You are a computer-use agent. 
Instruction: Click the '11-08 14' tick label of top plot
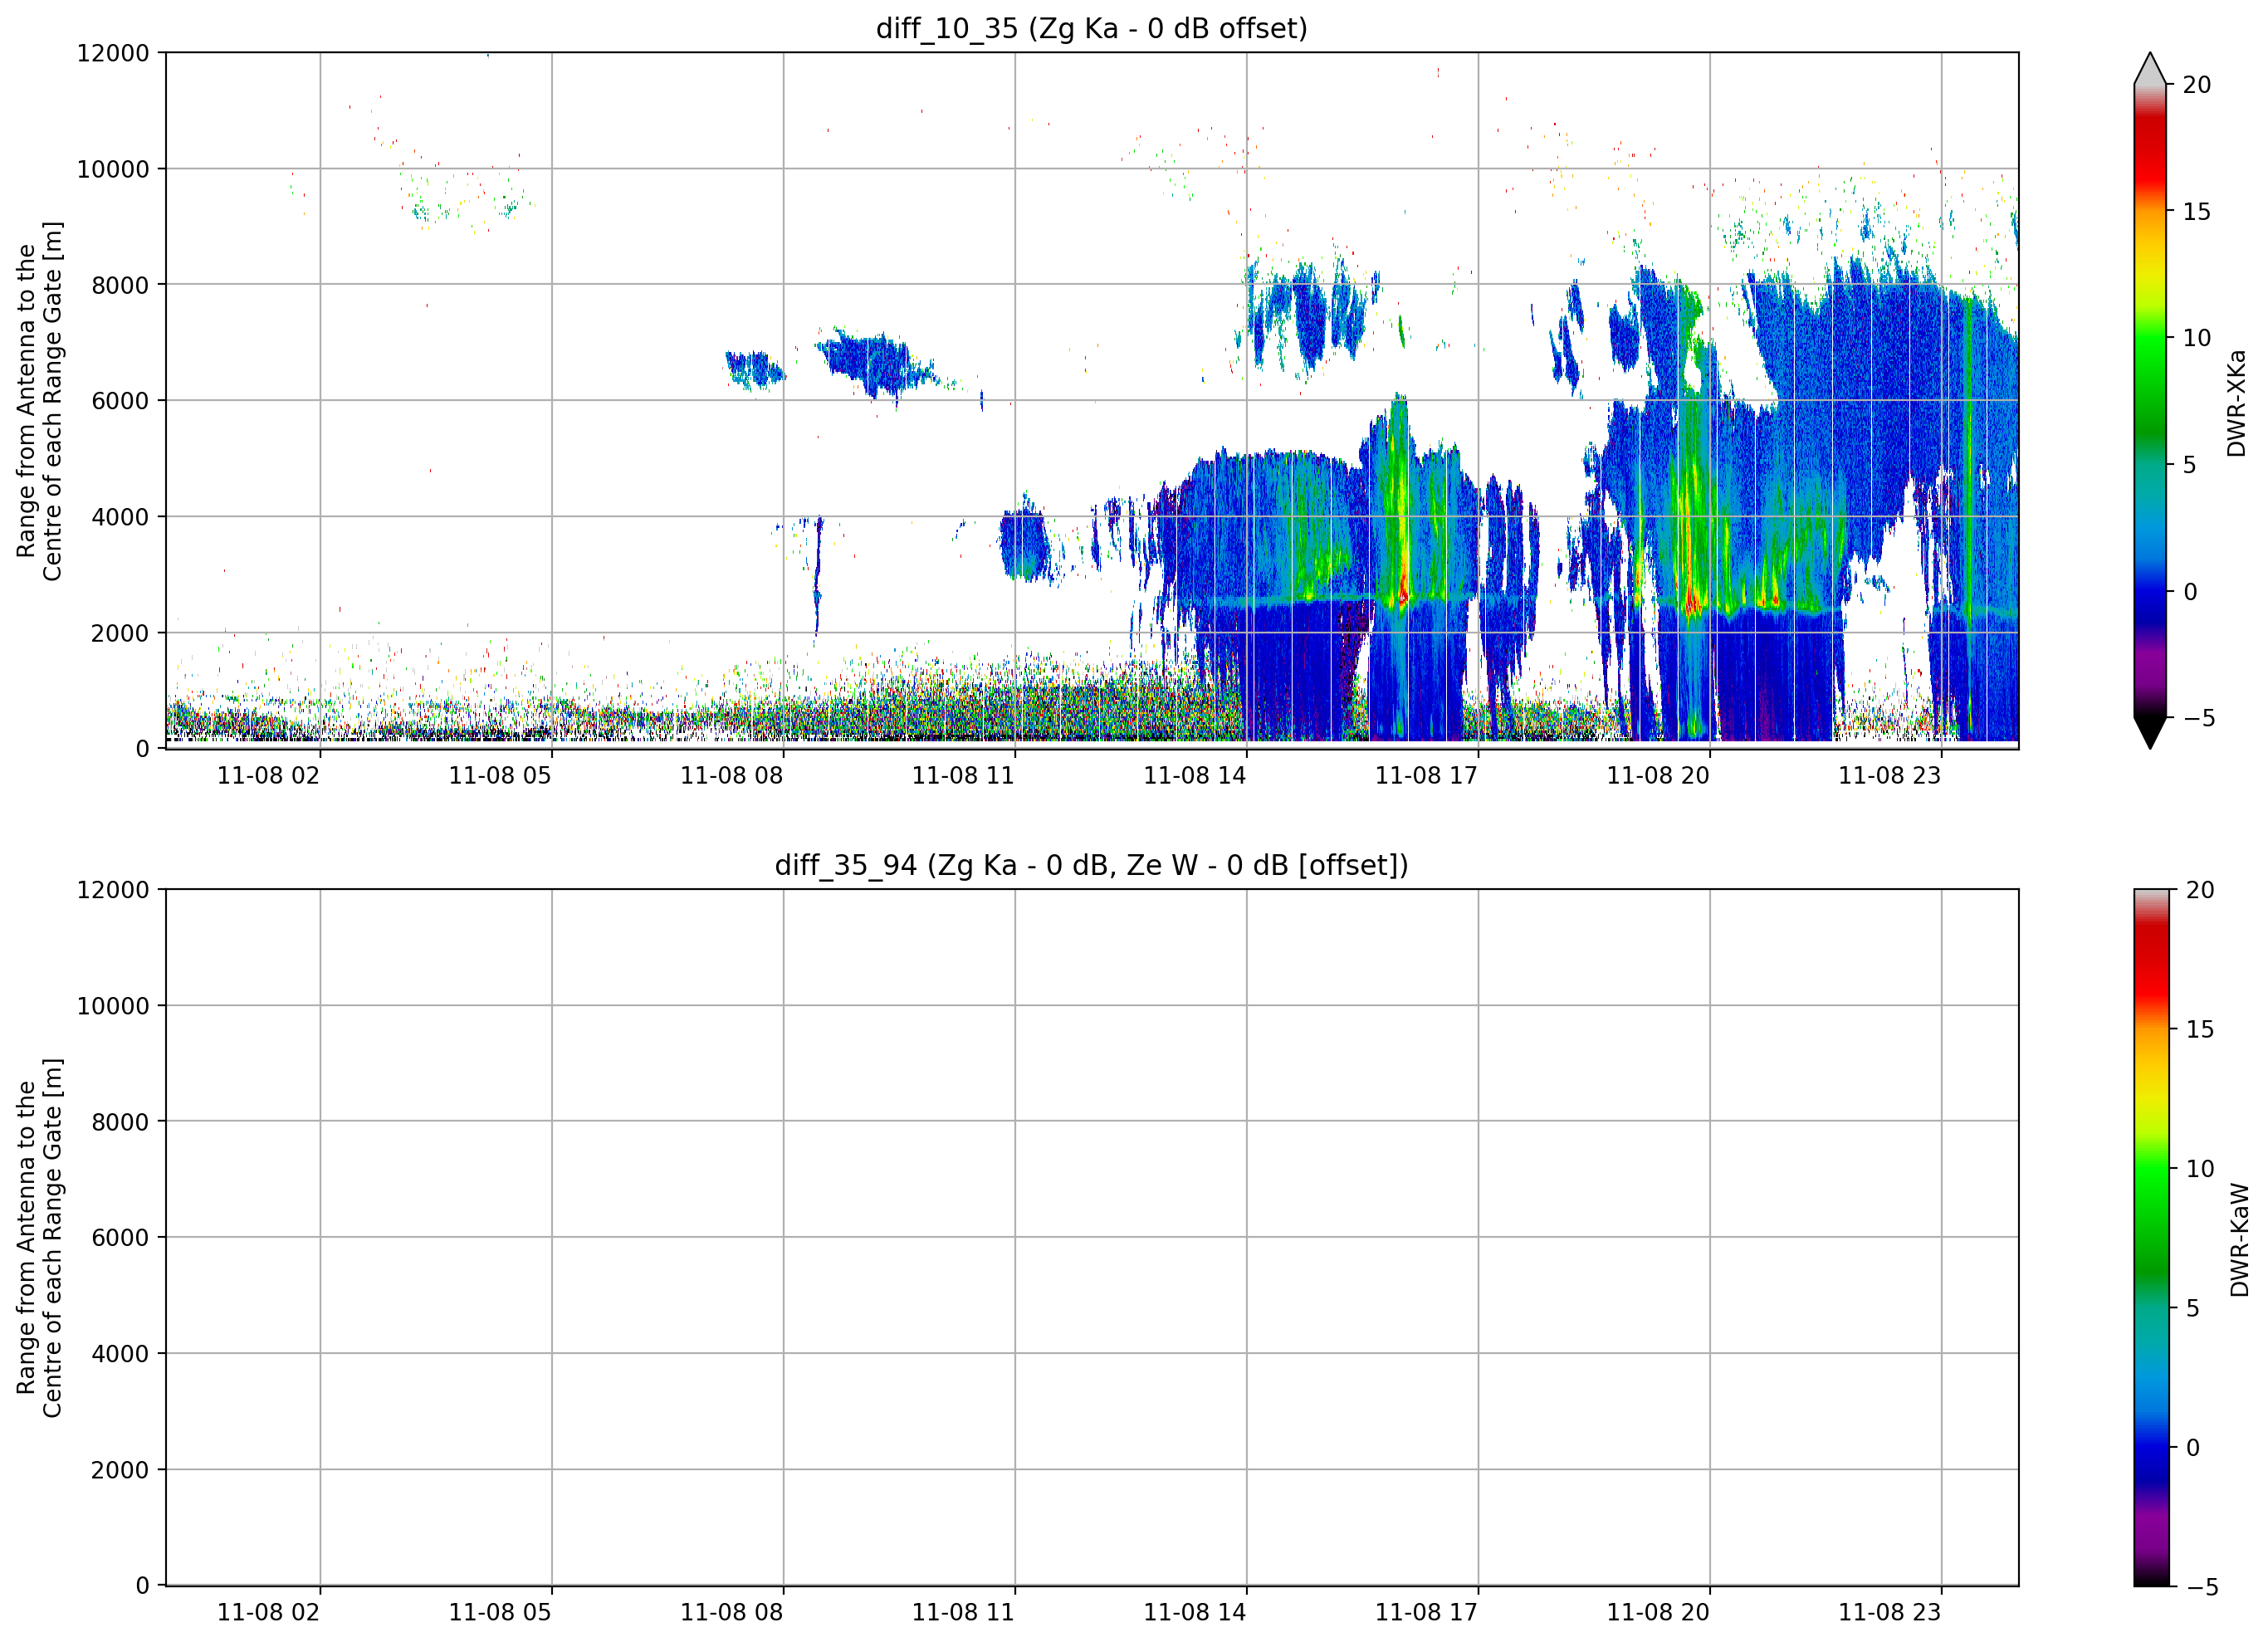pyautogui.click(x=1195, y=776)
